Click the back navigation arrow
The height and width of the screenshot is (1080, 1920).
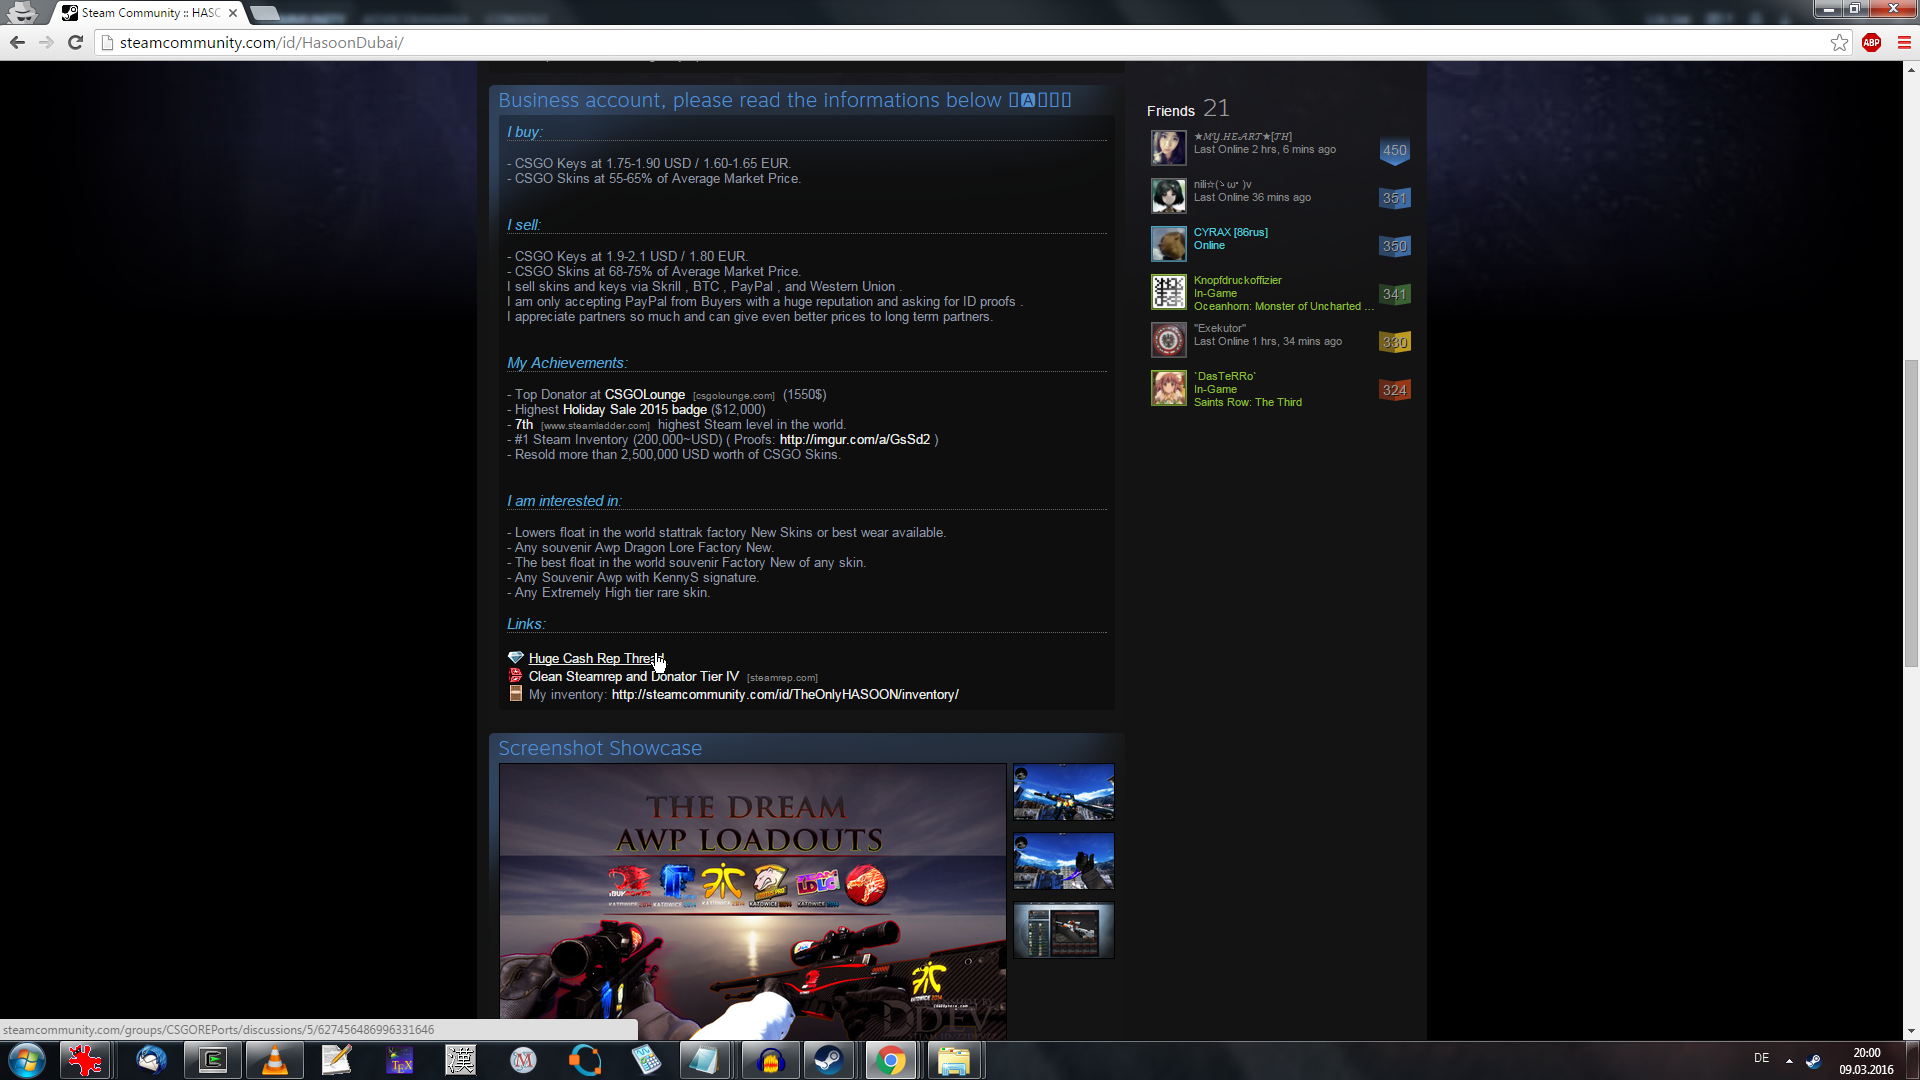(x=17, y=42)
